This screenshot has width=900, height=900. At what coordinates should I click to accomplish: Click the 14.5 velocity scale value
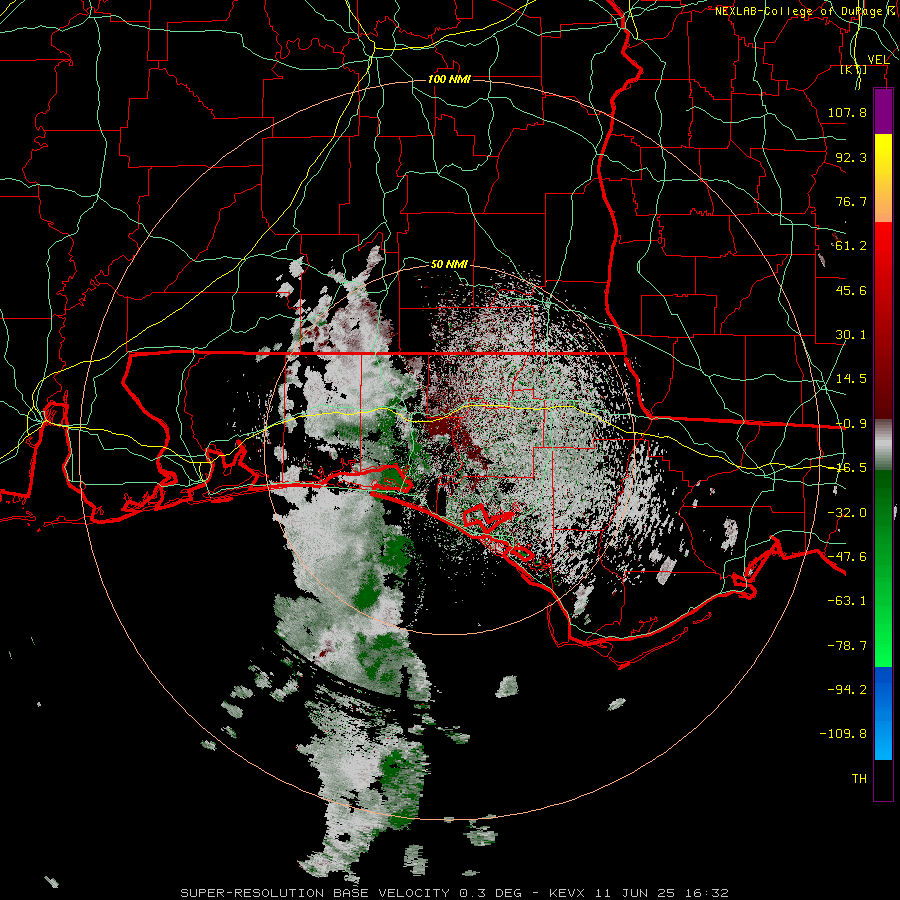point(851,379)
